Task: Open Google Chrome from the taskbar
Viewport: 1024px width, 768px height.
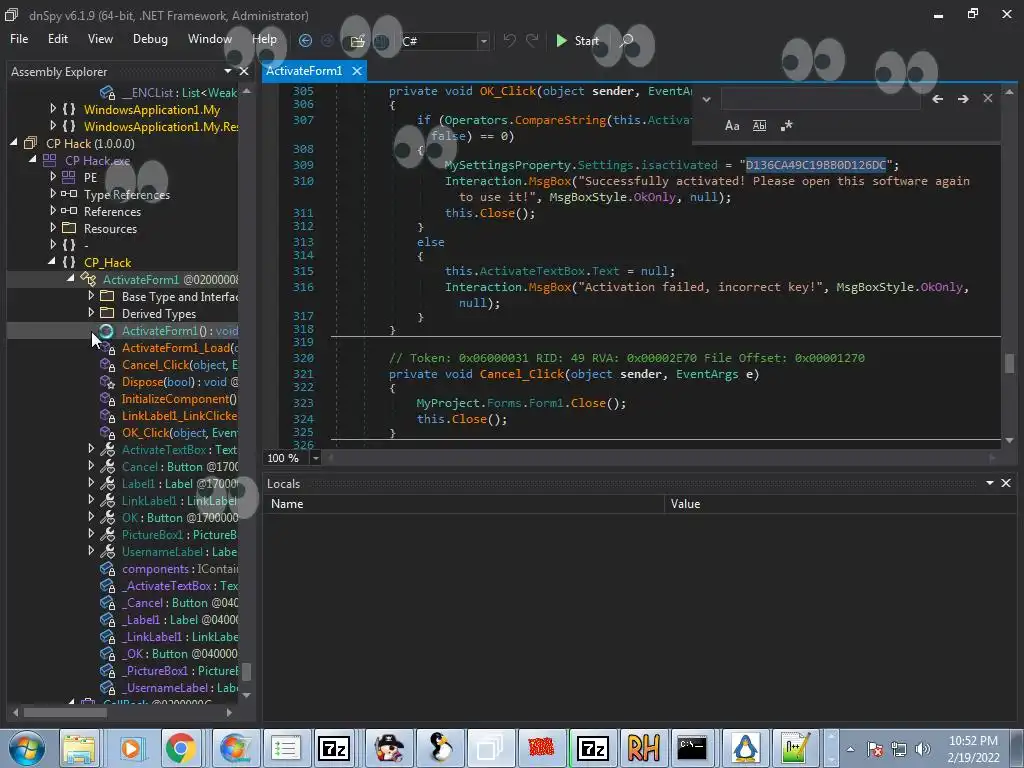Action: [x=181, y=747]
